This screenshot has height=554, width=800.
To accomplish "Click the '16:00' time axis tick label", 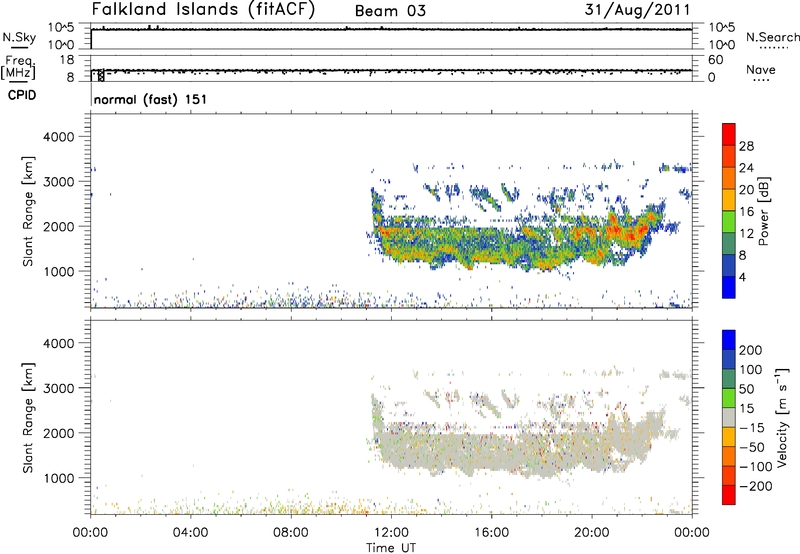I will (491, 533).
